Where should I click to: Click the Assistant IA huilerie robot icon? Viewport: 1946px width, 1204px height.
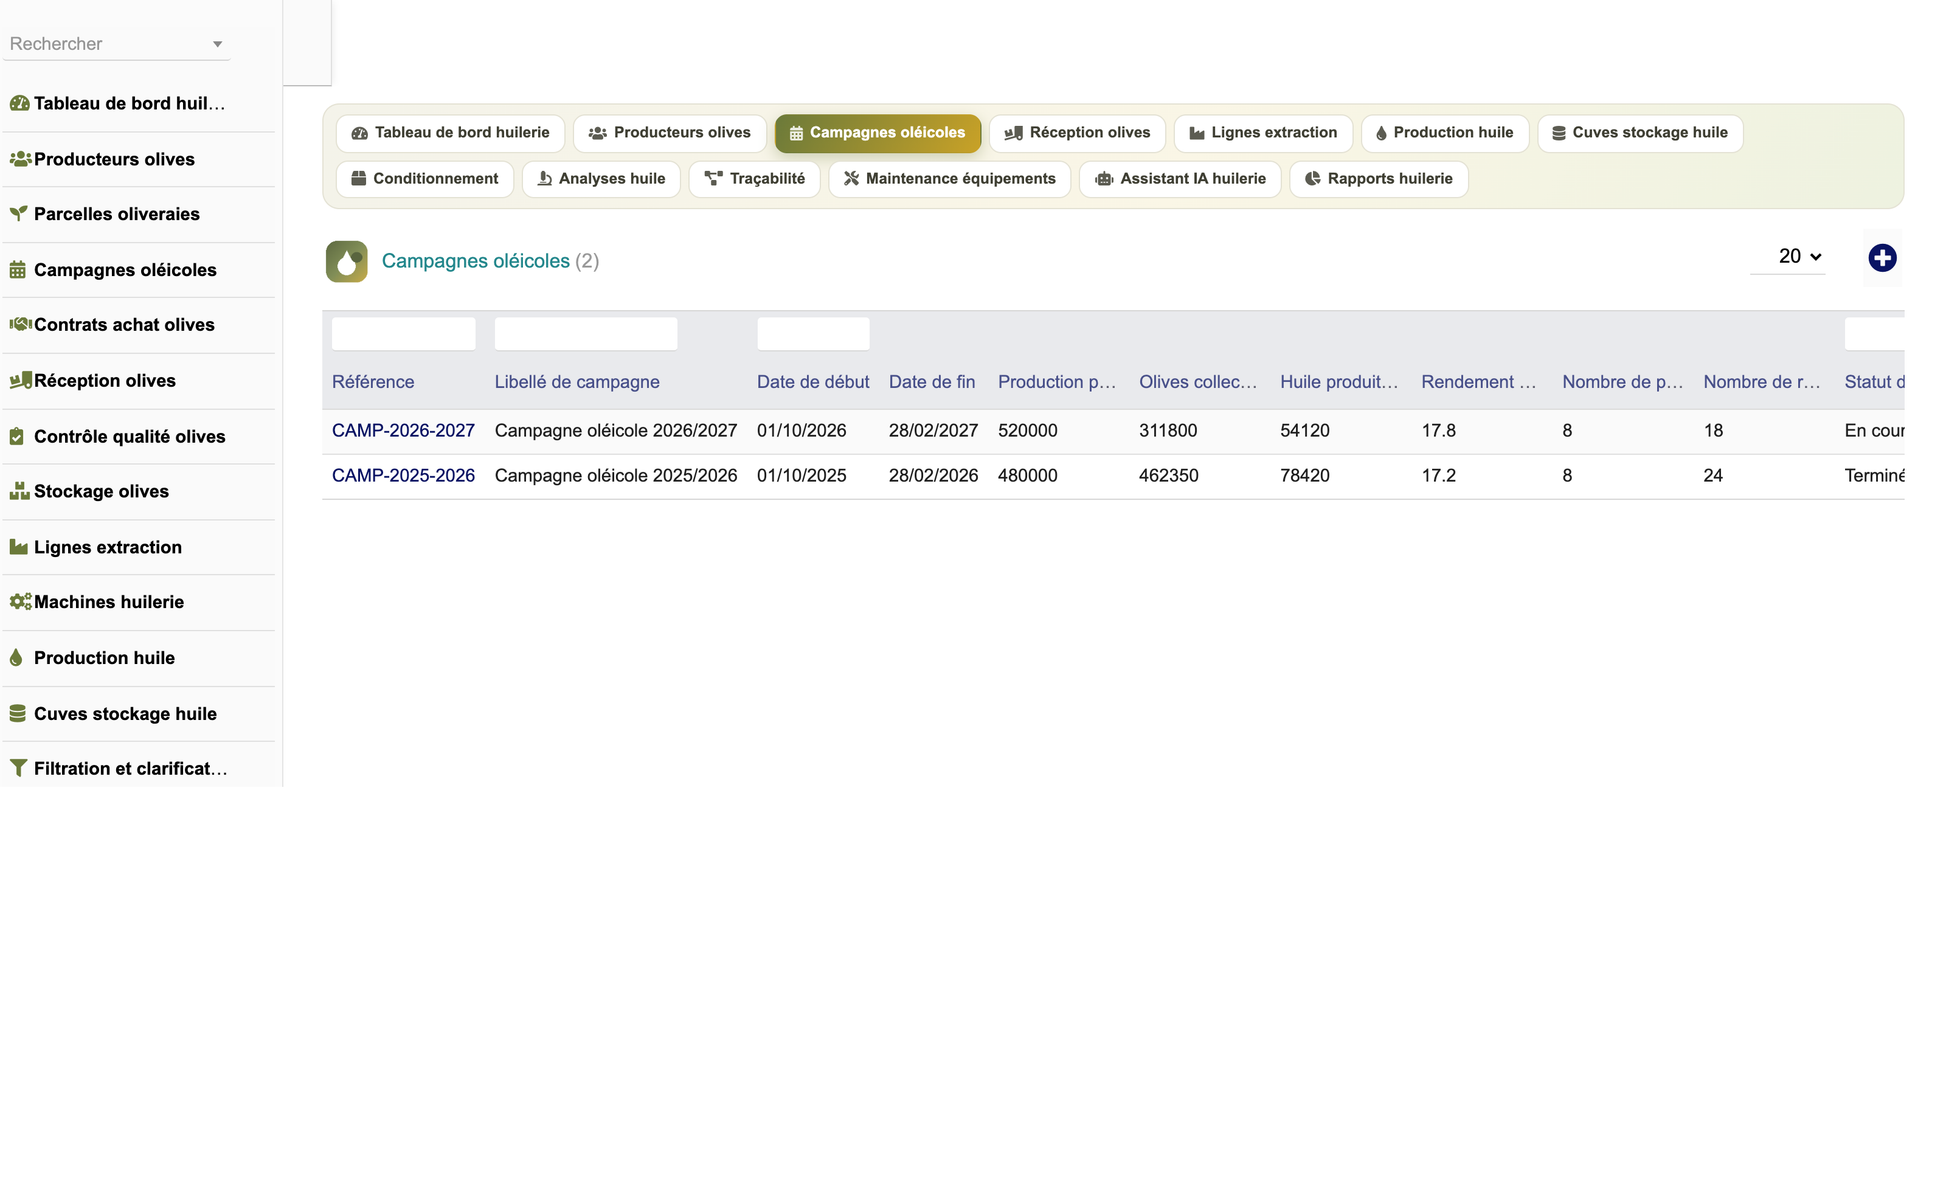[x=1104, y=179]
